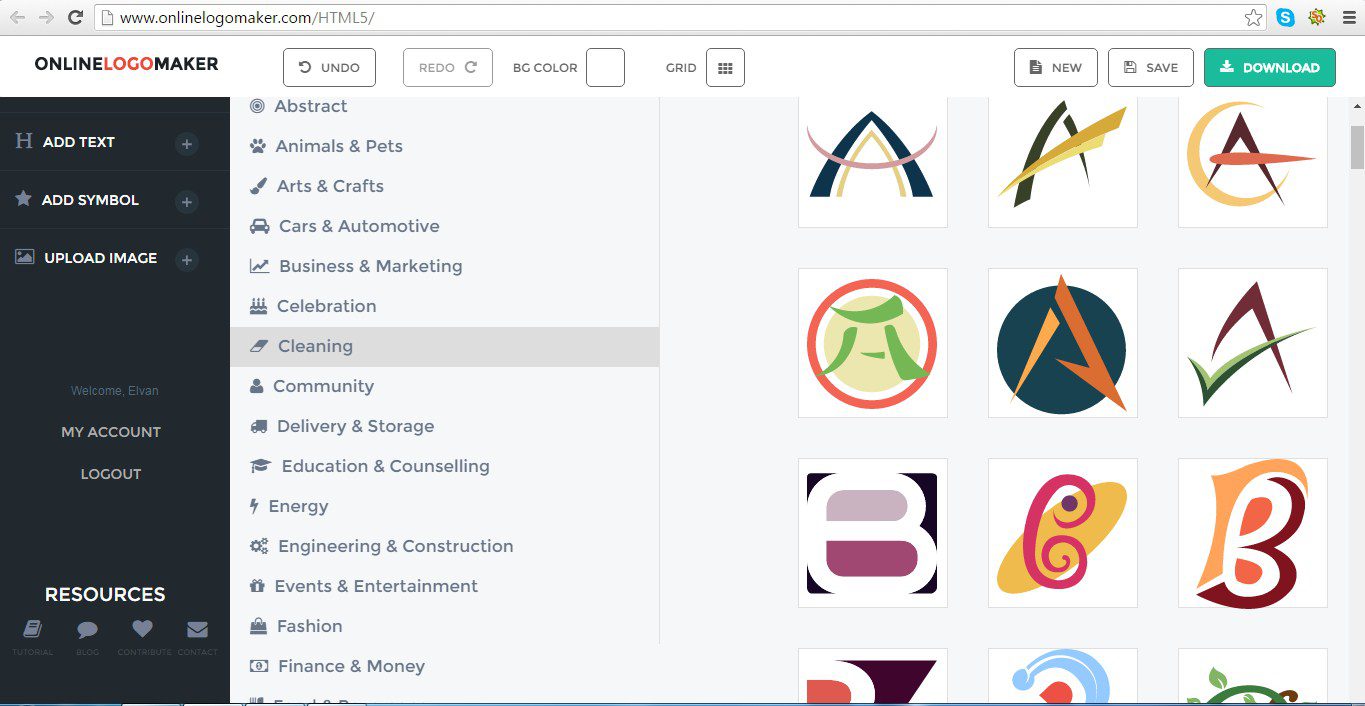Click the Contribute heart icon

click(x=142, y=631)
